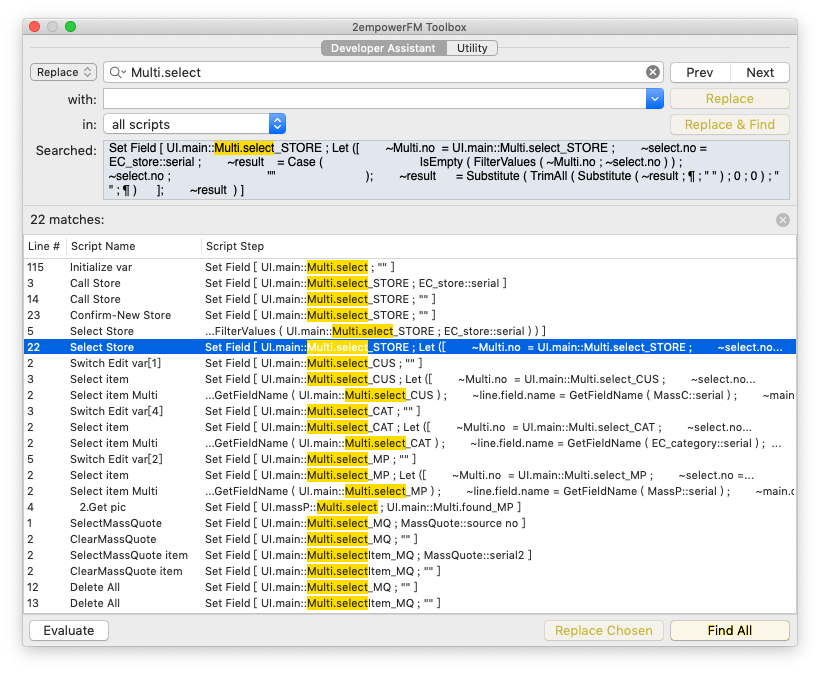Select 'Switch Edit var[2]' row
This screenshot has width=820, height=673.
(x=410, y=459)
